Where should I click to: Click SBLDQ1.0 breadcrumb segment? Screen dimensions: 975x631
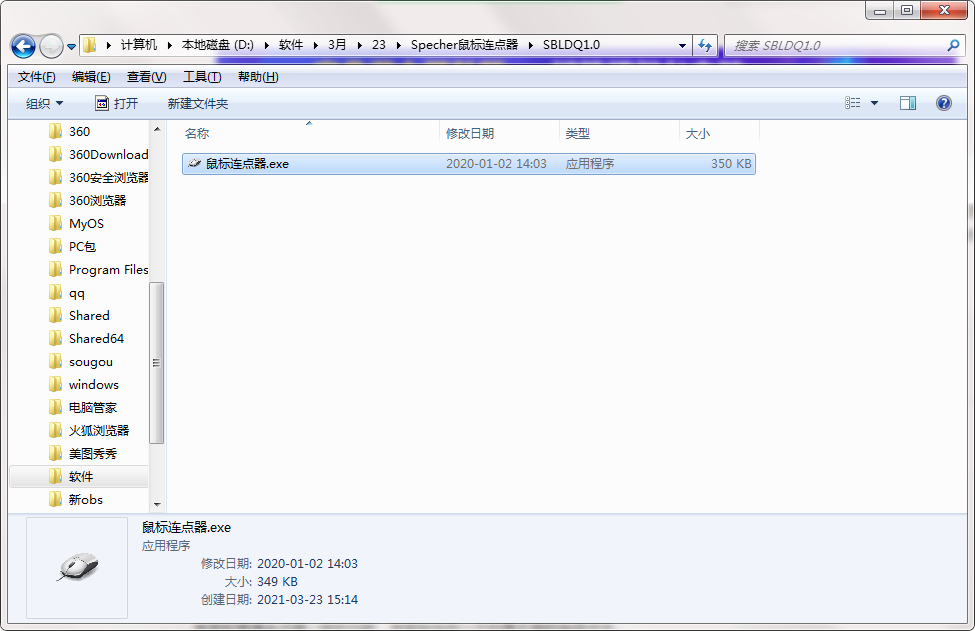571,45
